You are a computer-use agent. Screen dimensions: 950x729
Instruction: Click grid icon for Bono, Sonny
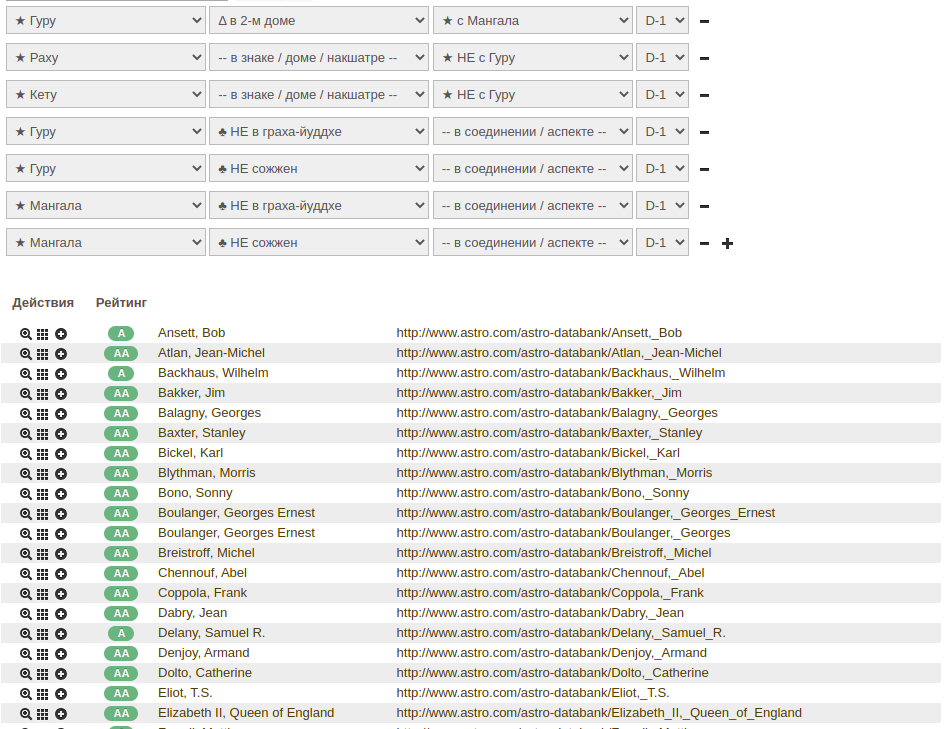tap(42, 494)
